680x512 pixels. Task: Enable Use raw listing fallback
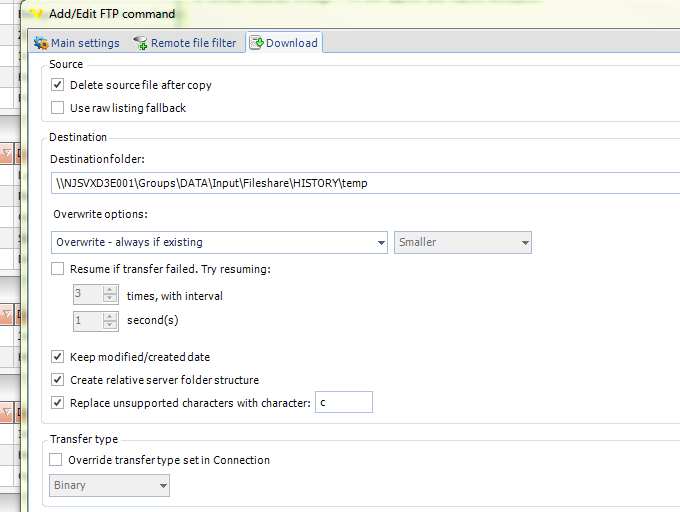[x=58, y=108]
